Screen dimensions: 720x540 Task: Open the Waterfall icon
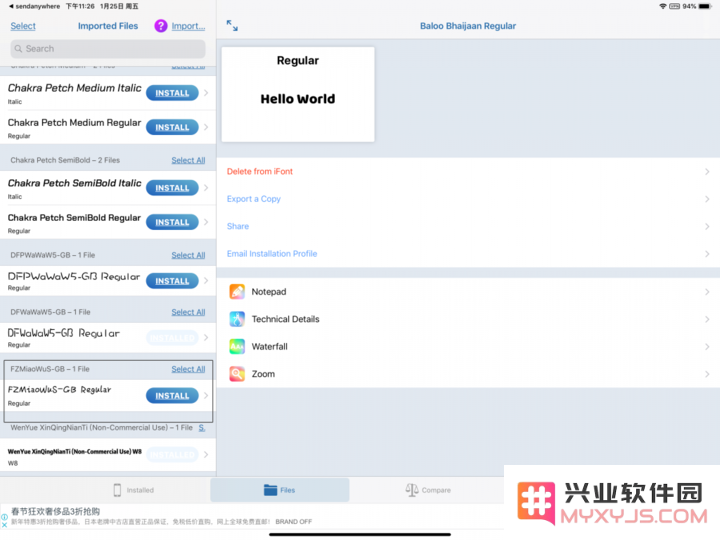(x=237, y=346)
